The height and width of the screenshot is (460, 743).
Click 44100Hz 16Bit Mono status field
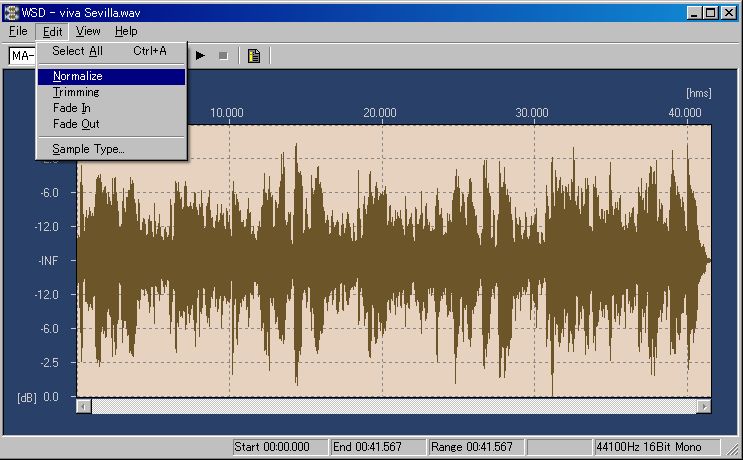coord(657,447)
